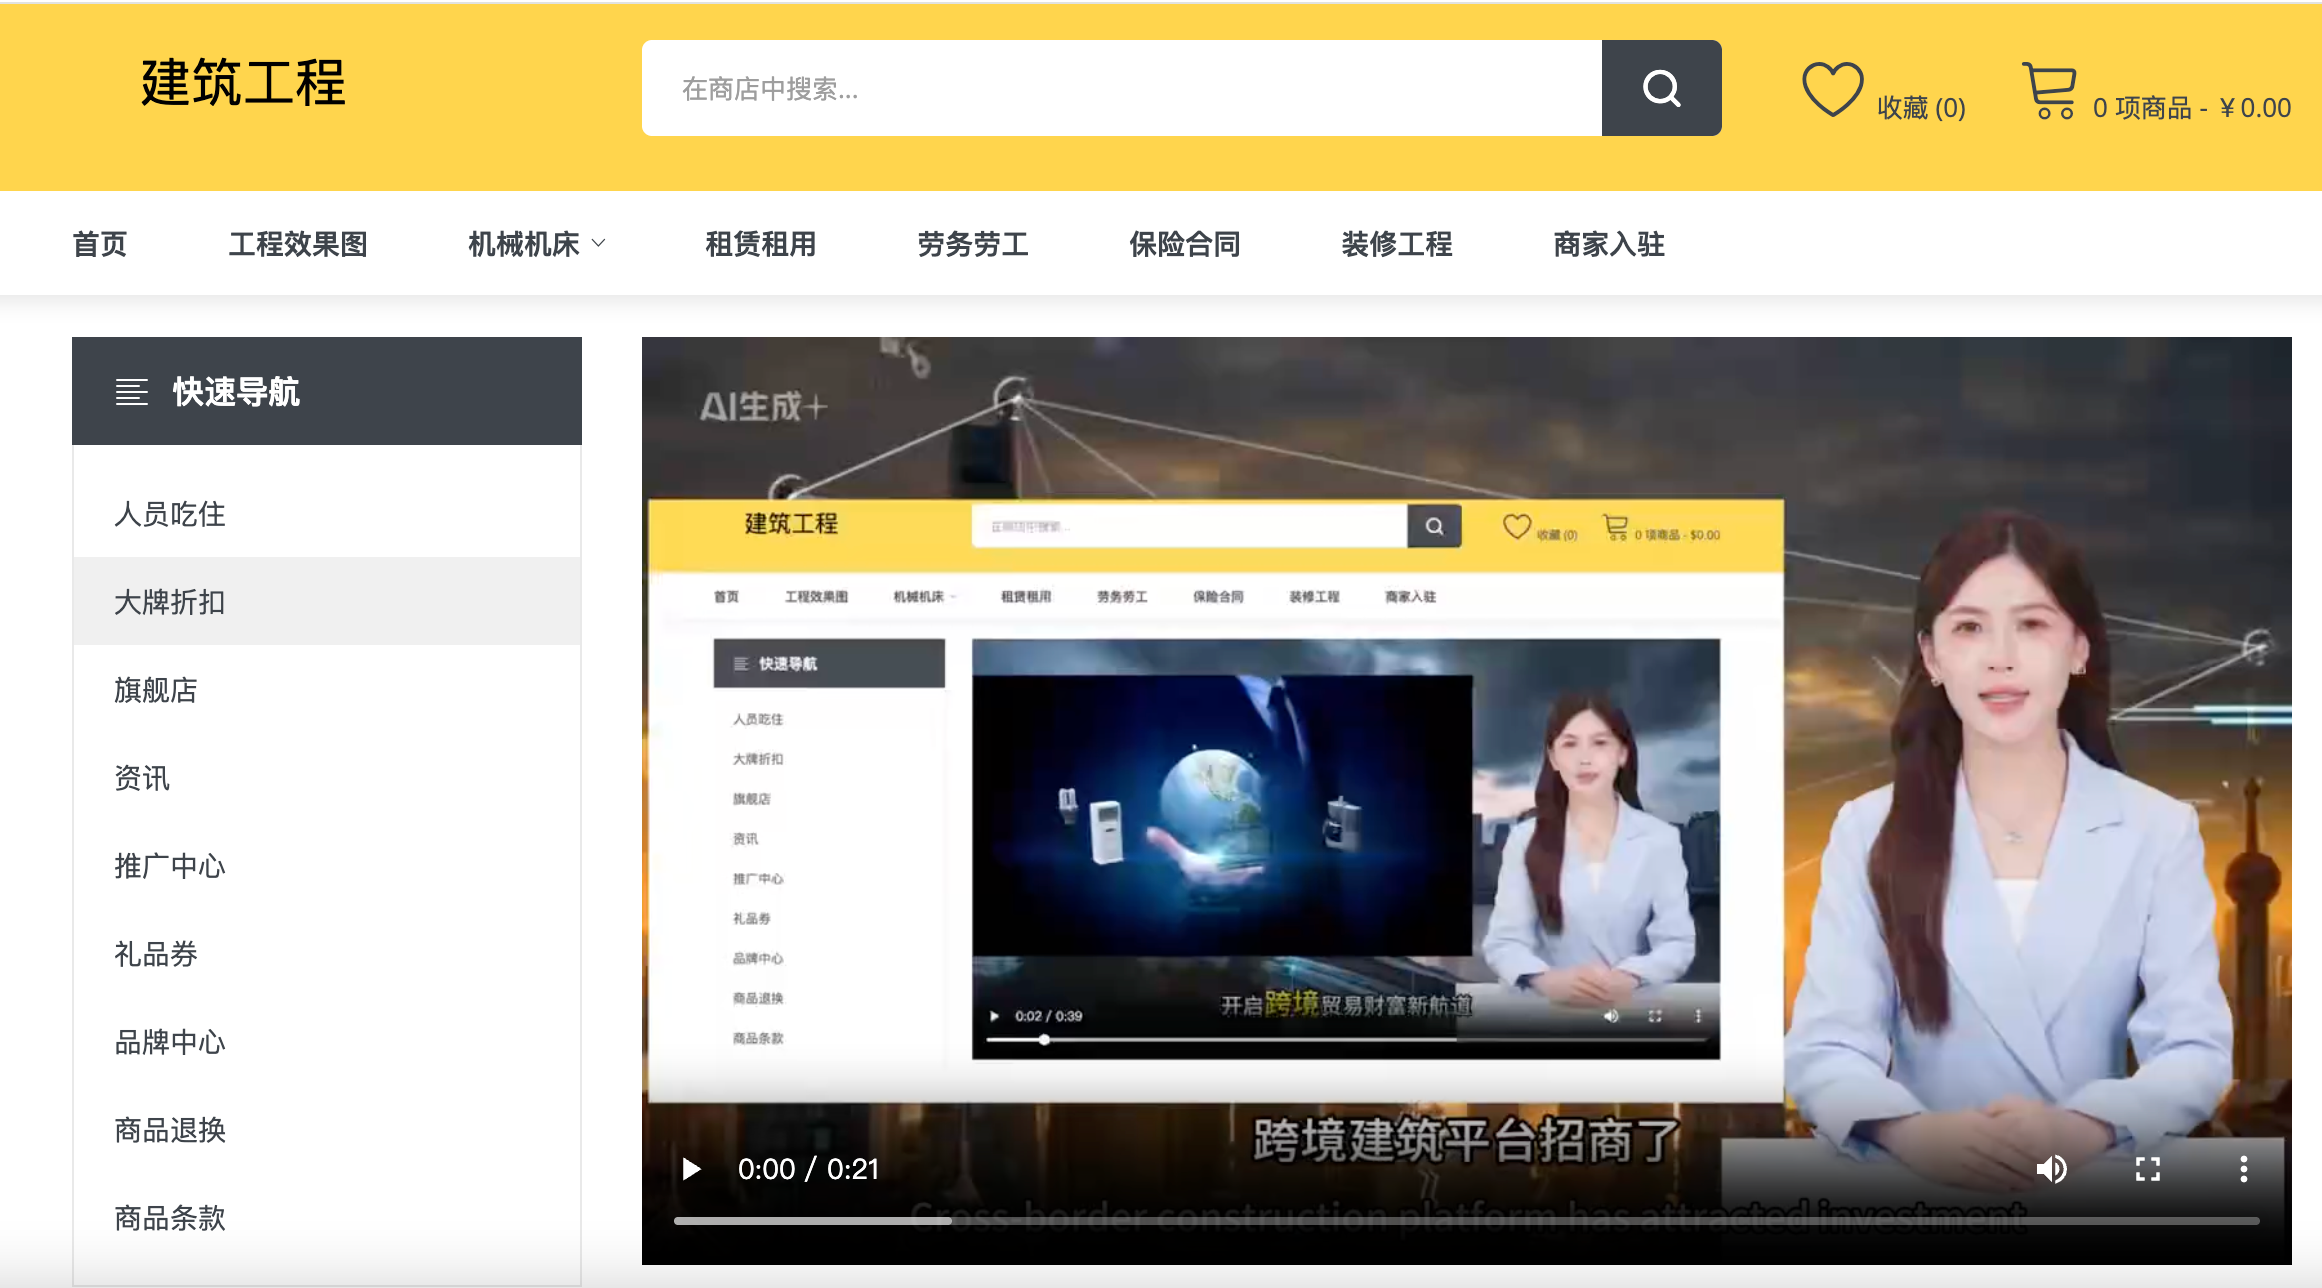2322x1288 pixels.
Task: Click 0 项商品 - ¥0.00 cart text
Action: (2192, 108)
